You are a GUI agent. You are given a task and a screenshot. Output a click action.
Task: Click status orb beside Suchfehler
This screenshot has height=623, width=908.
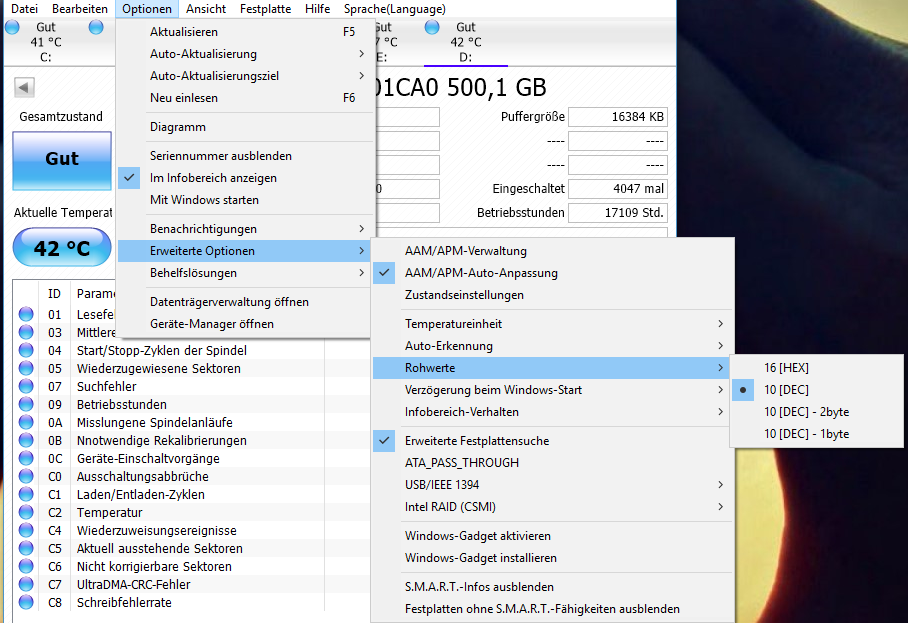(26, 386)
